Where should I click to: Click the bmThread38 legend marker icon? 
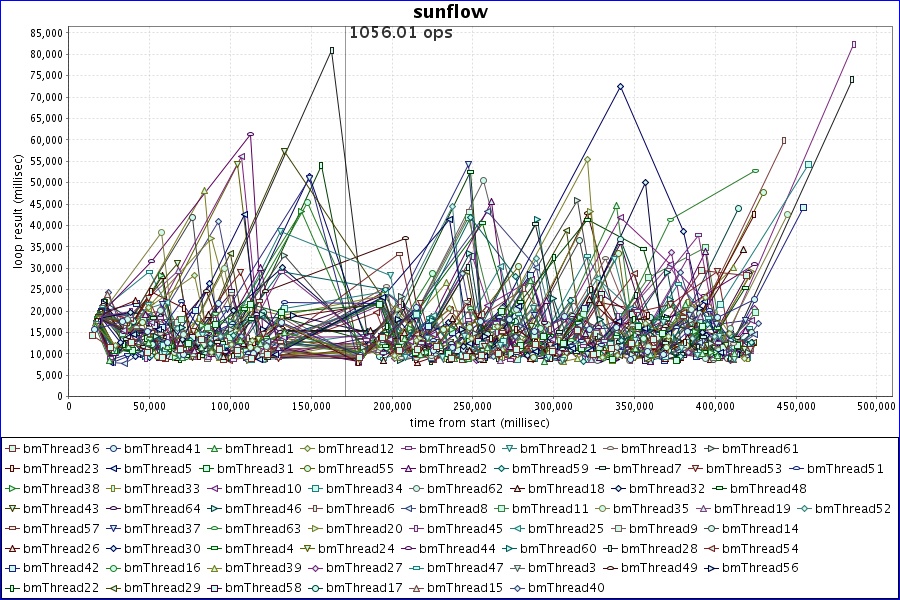[x=12, y=488]
